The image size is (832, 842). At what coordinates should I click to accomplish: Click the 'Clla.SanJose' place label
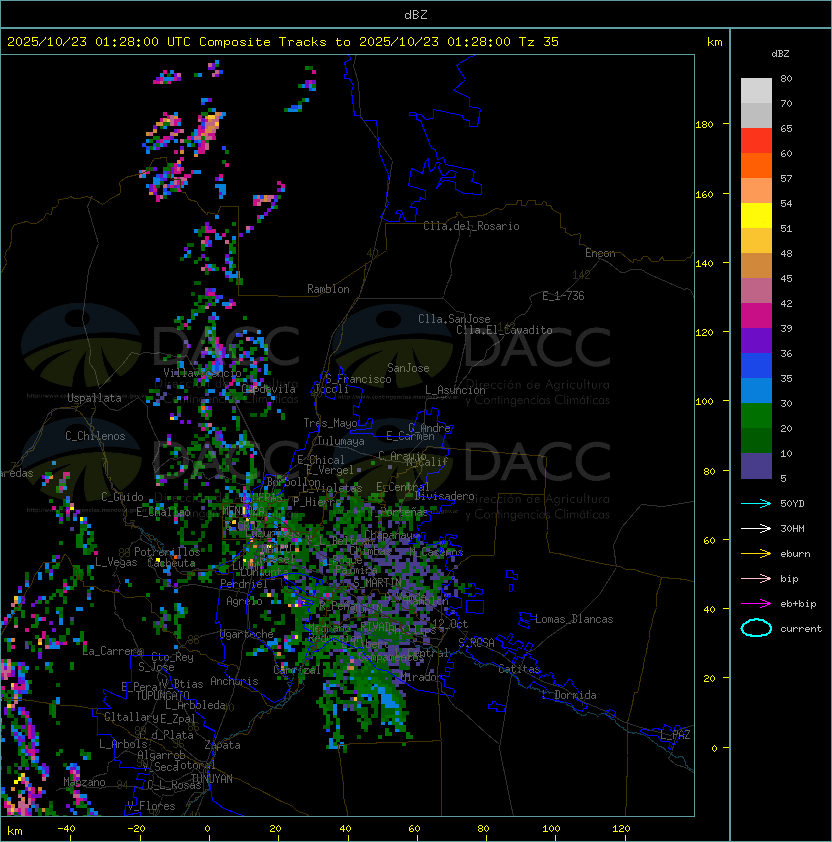454,319
